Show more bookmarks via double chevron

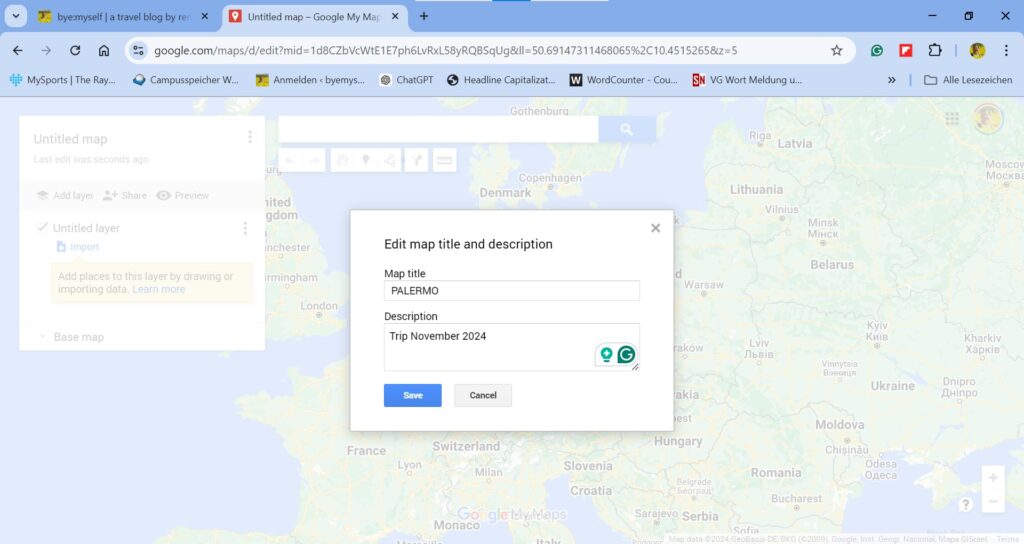click(891, 80)
